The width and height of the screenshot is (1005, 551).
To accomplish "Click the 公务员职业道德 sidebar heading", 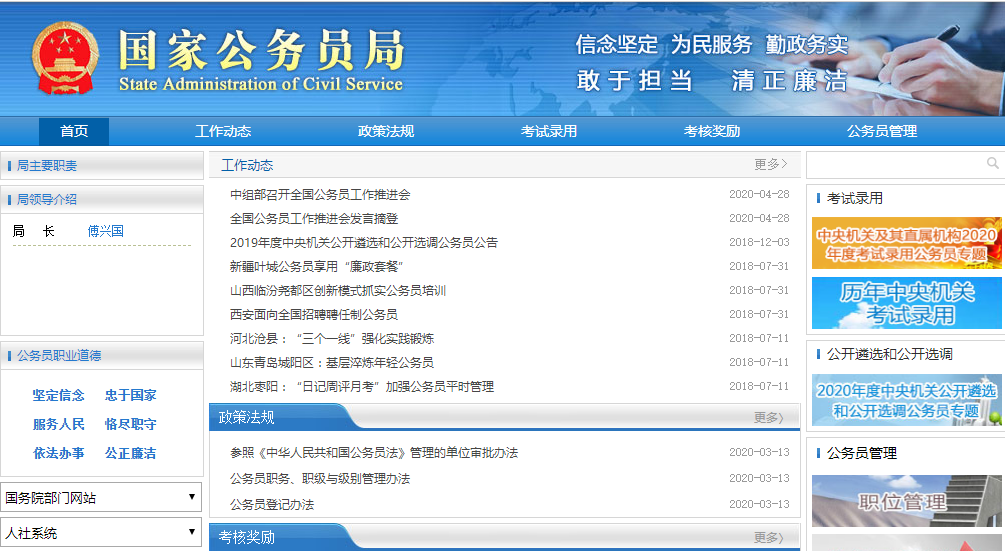I will [x=59, y=356].
